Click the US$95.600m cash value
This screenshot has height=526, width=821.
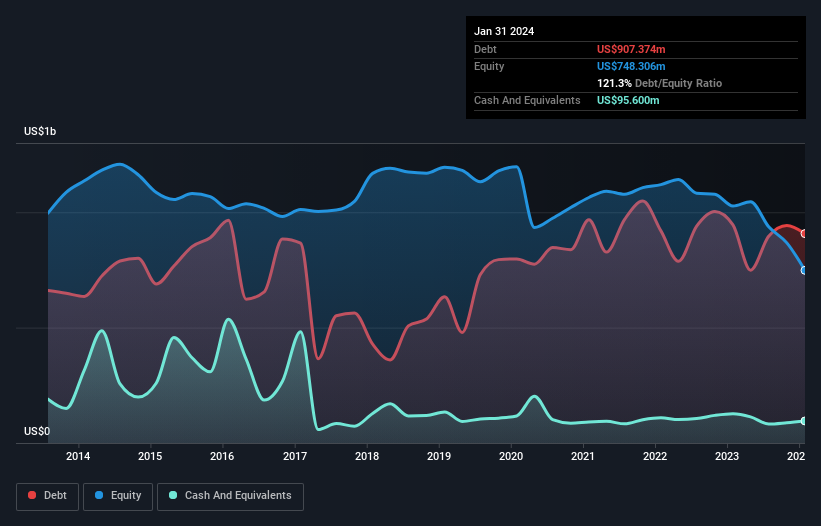628,100
